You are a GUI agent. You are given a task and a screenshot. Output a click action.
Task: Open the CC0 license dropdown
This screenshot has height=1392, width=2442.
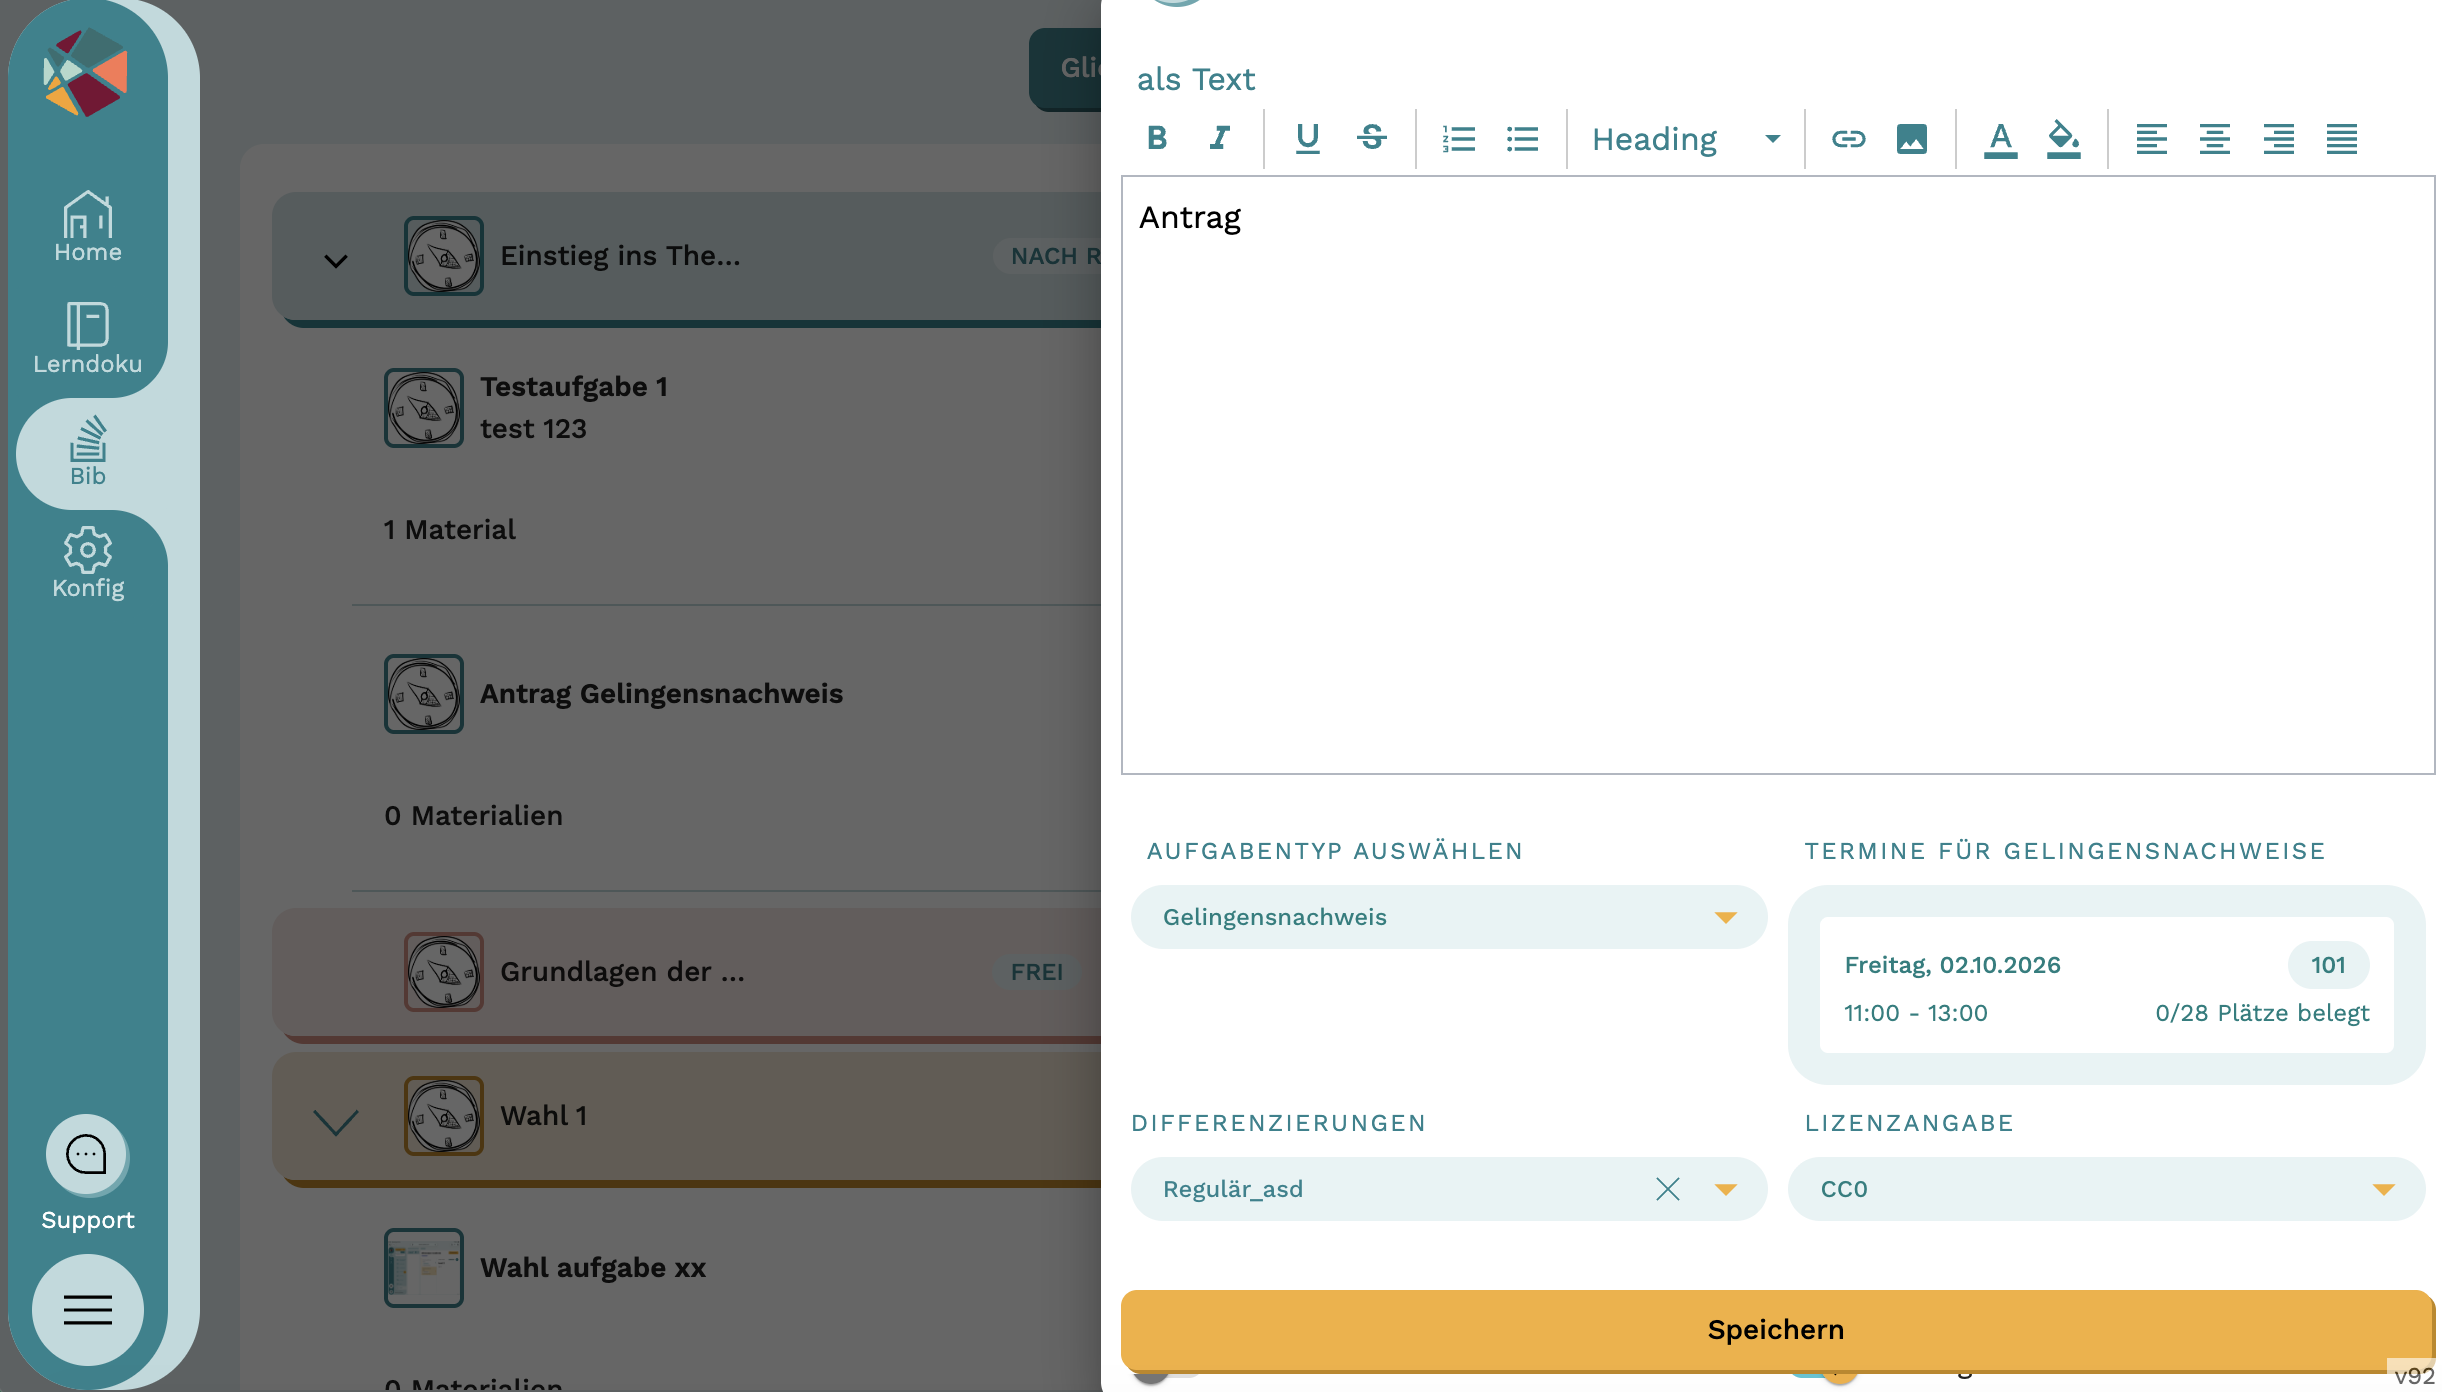tap(2107, 1189)
